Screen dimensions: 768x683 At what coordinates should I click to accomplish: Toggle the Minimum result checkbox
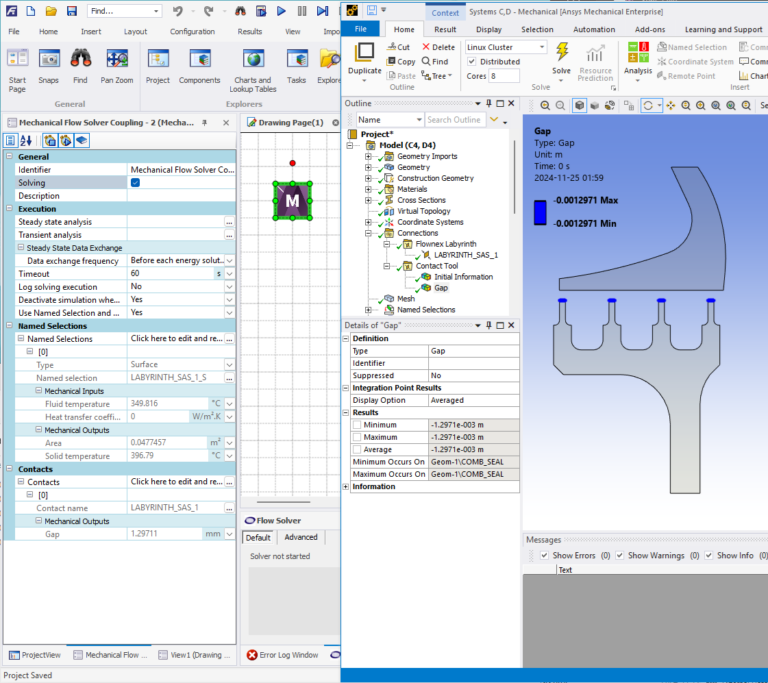[357, 425]
